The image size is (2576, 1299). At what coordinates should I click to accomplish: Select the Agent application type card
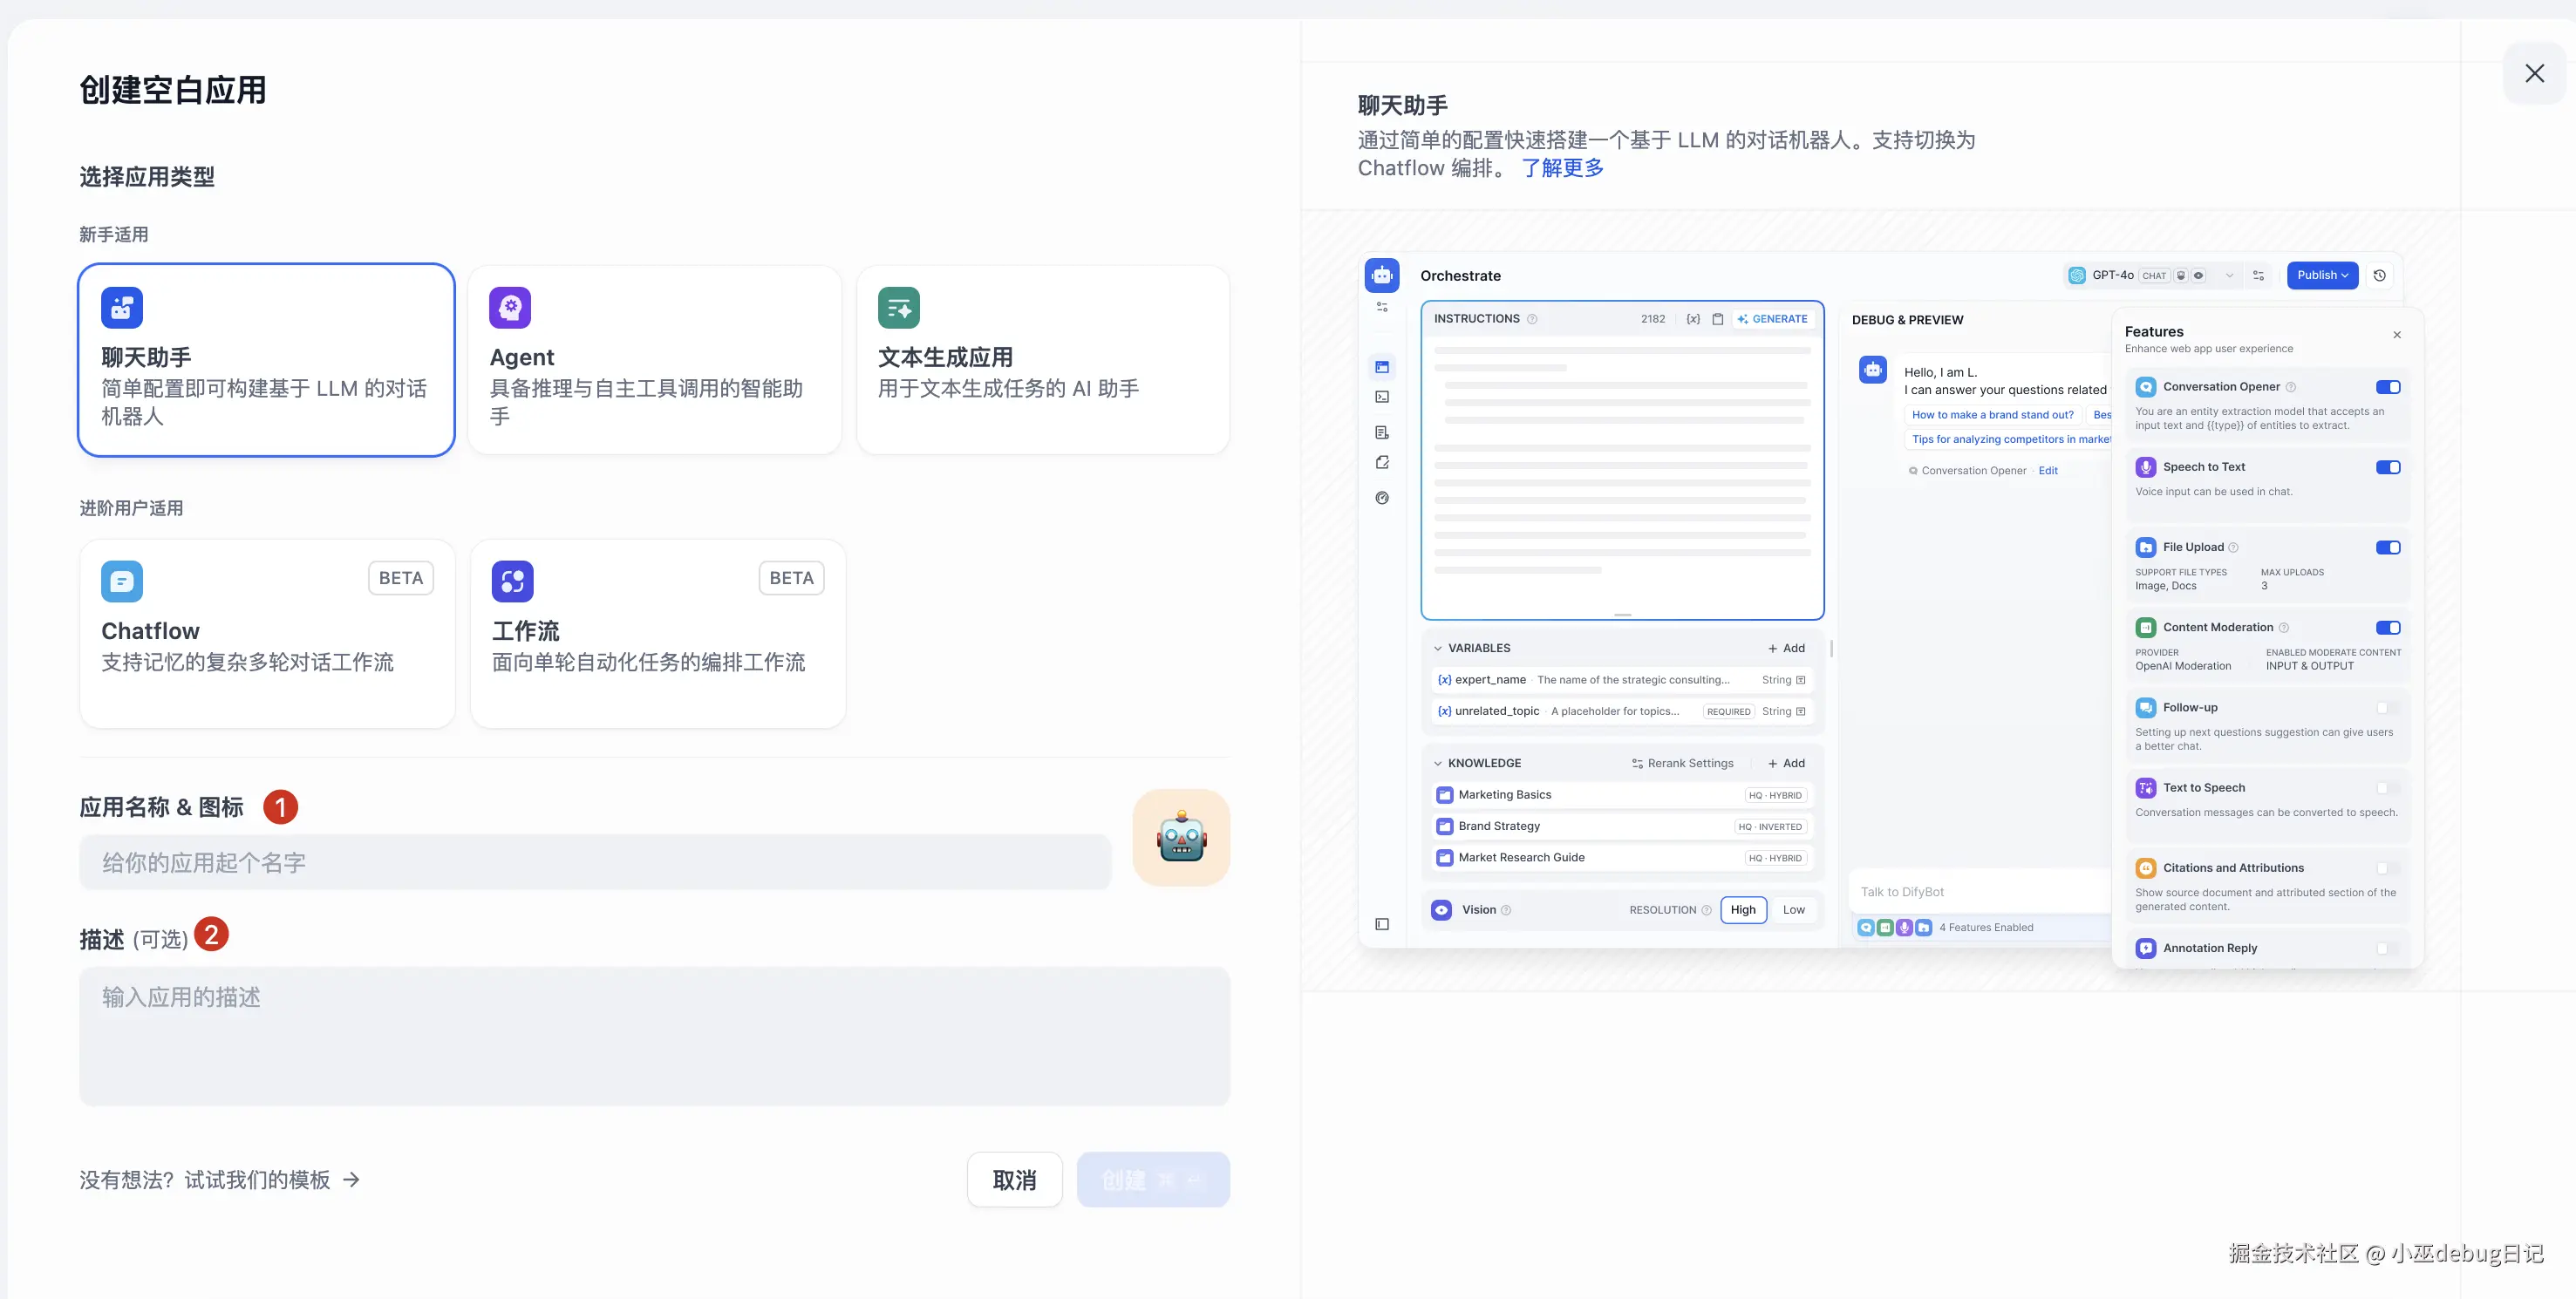point(654,360)
